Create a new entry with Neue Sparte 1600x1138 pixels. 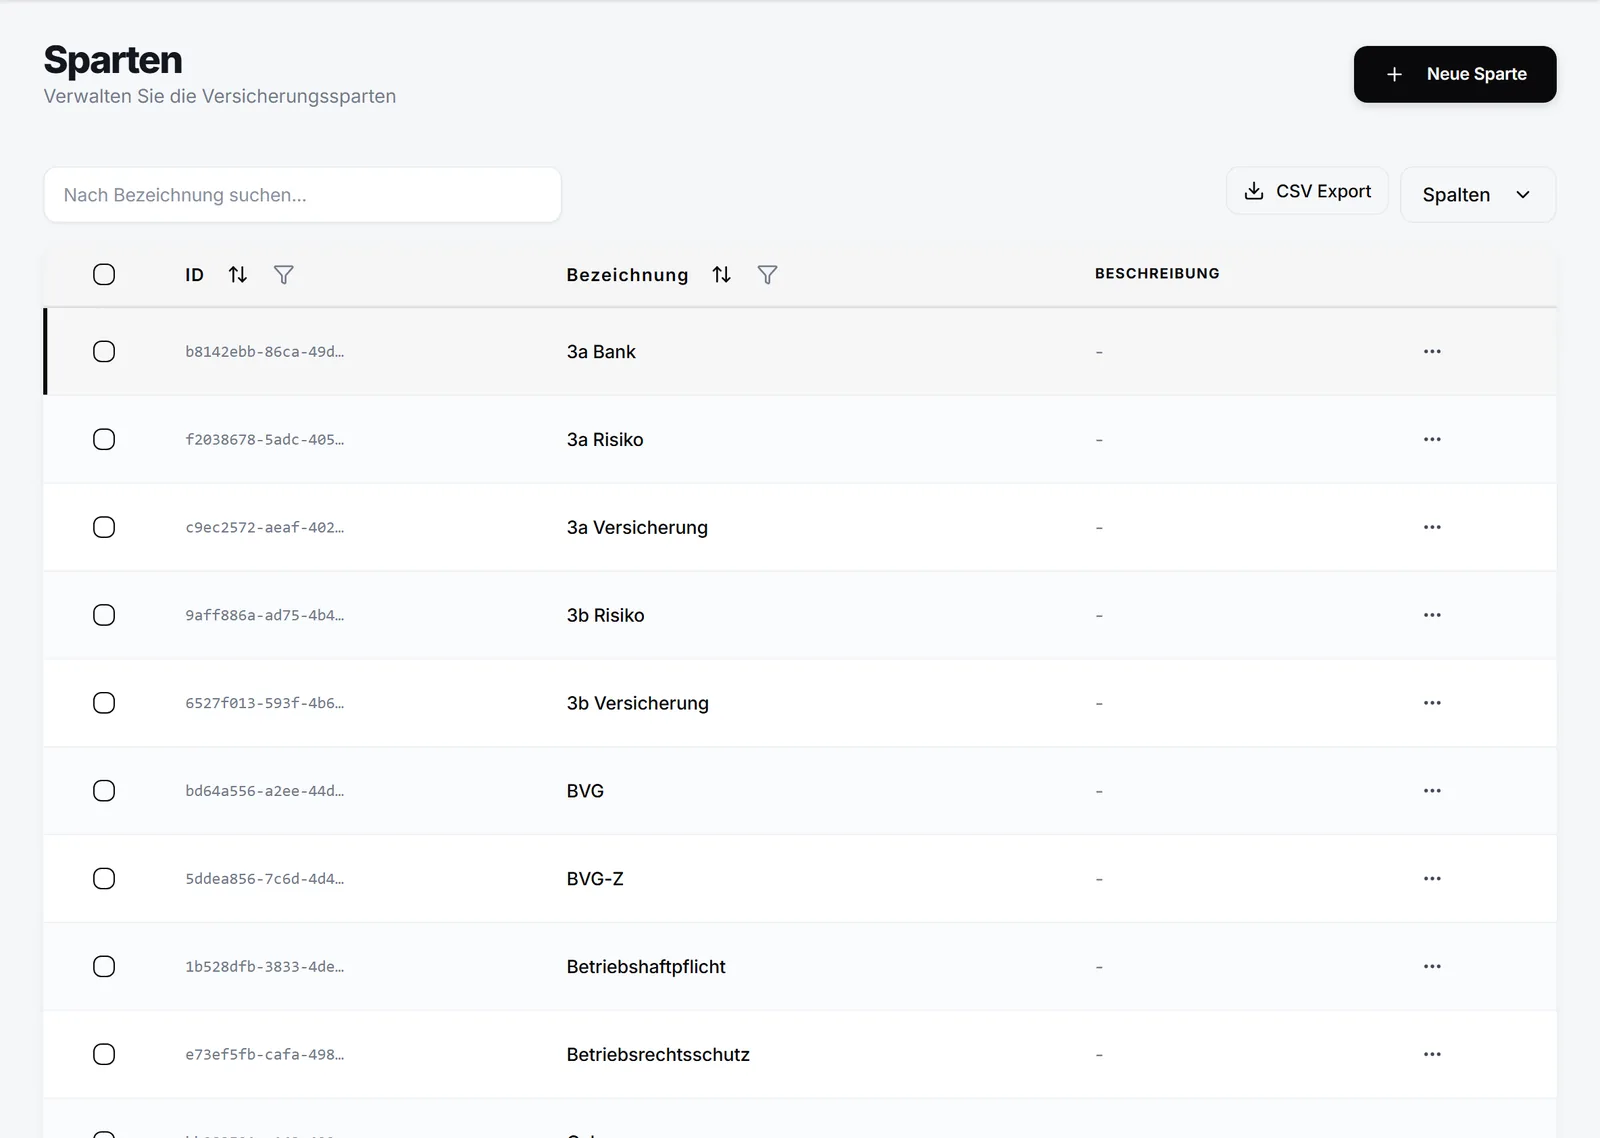pos(1455,74)
